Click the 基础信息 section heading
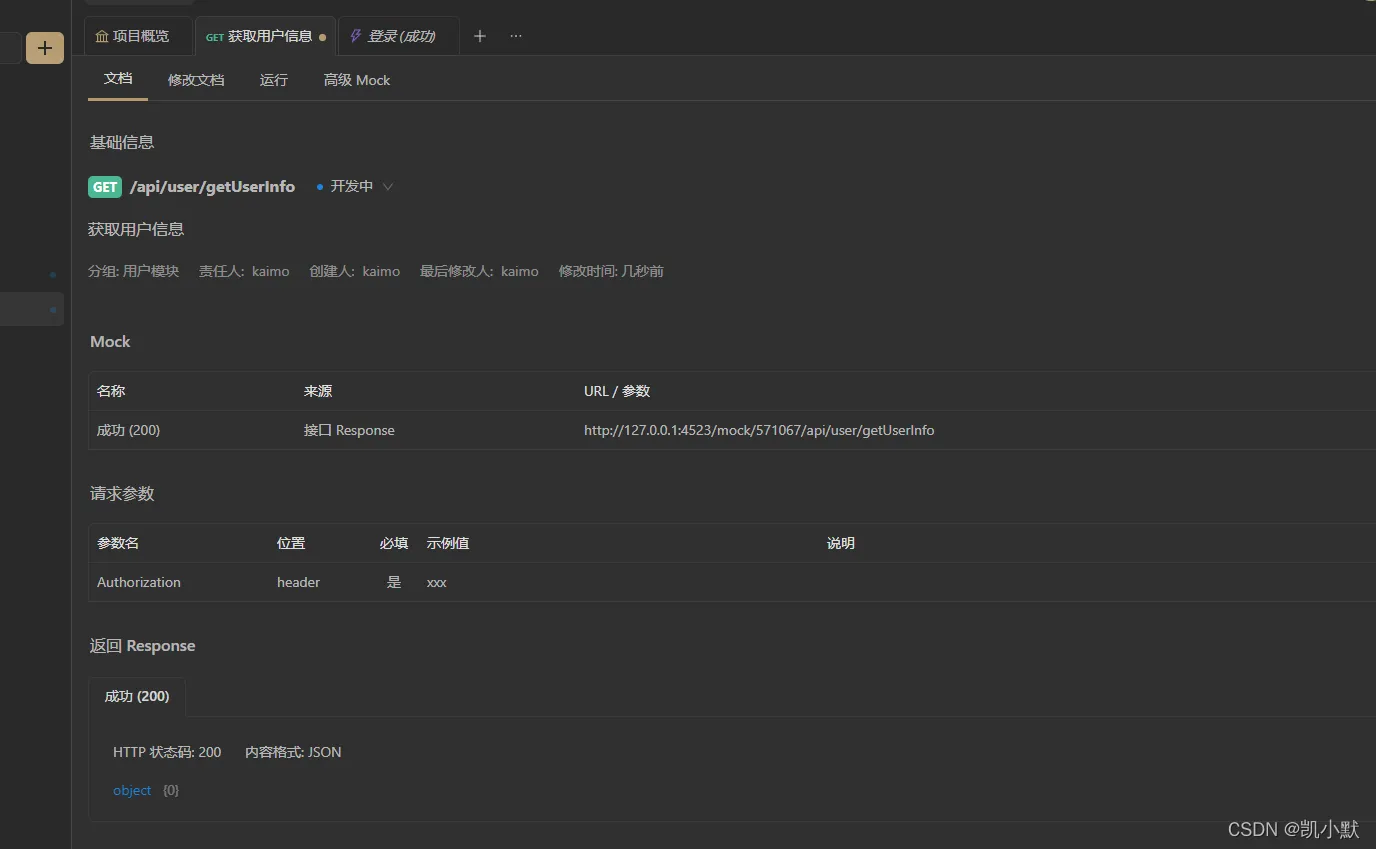 (x=122, y=142)
